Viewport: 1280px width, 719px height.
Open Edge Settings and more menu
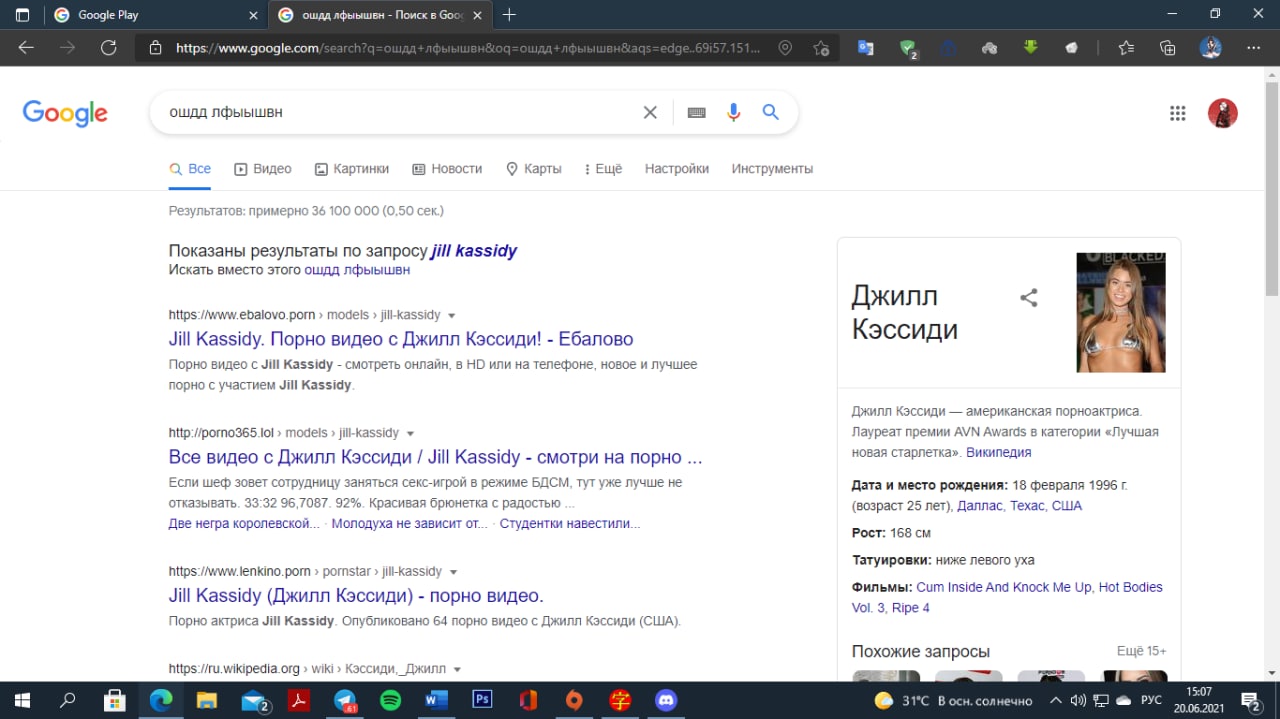(1254, 48)
